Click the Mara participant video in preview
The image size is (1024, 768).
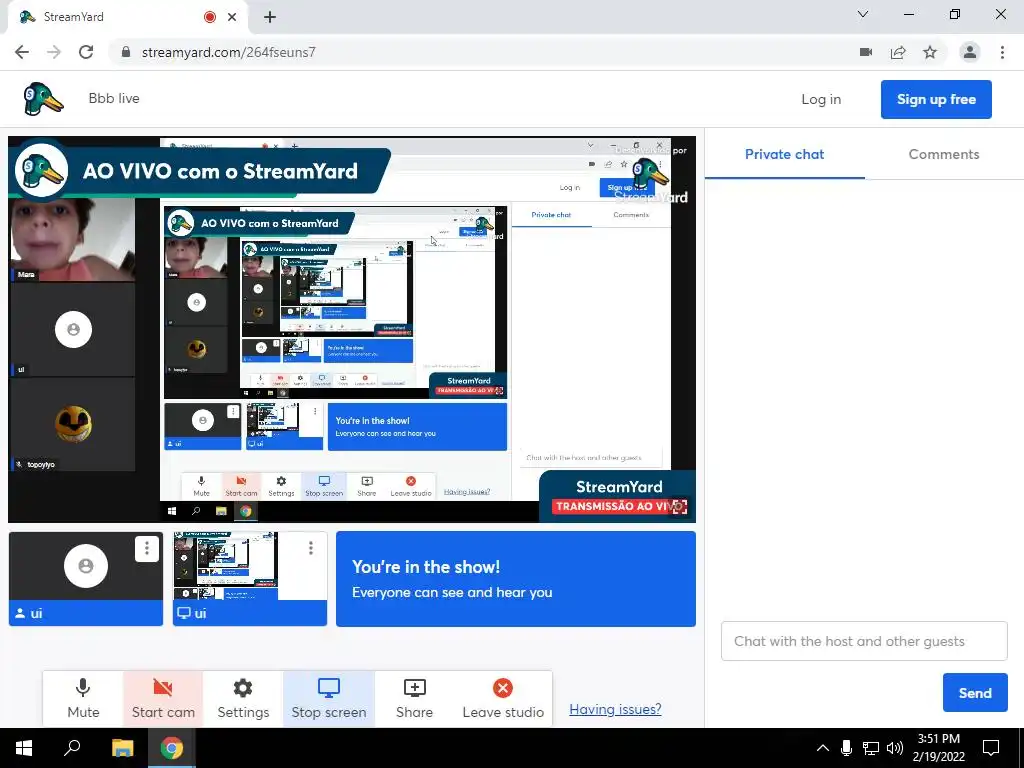[72, 239]
